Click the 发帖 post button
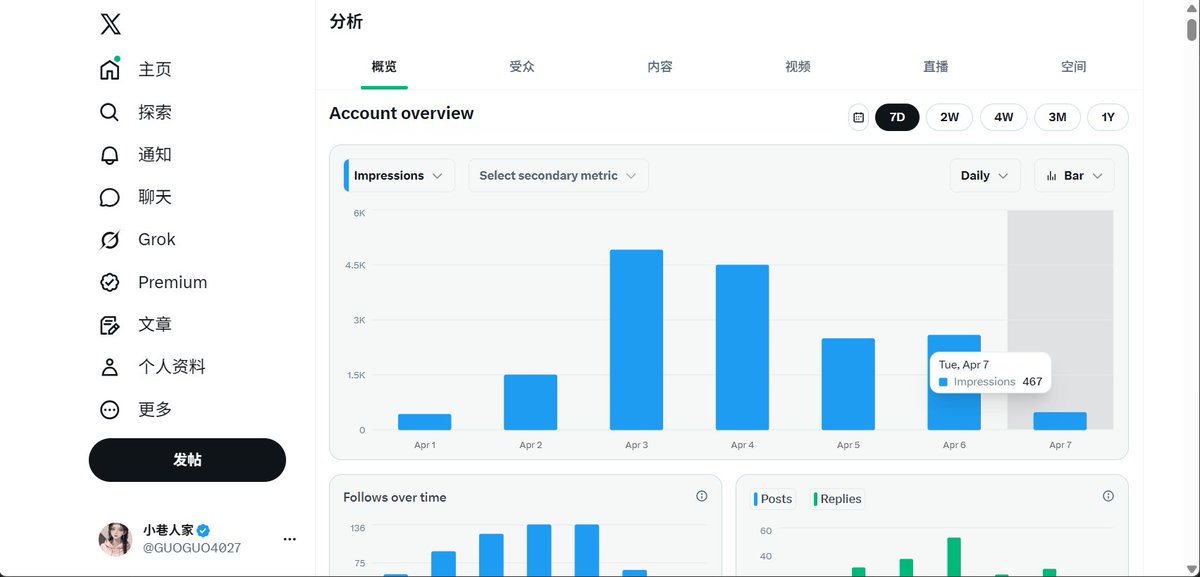The height and width of the screenshot is (577, 1200). tap(187, 460)
